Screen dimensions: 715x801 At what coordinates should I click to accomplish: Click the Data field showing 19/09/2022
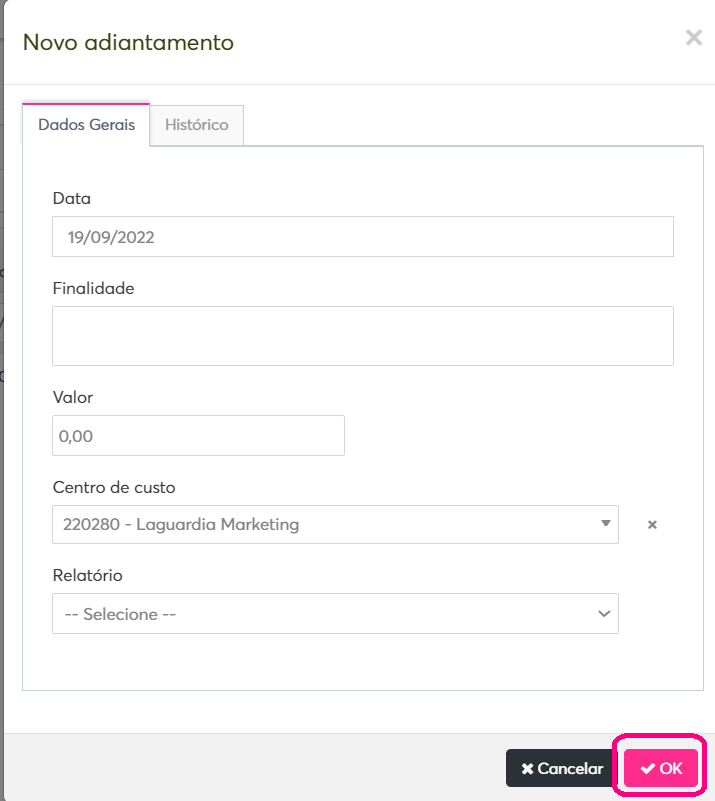(362, 237)
